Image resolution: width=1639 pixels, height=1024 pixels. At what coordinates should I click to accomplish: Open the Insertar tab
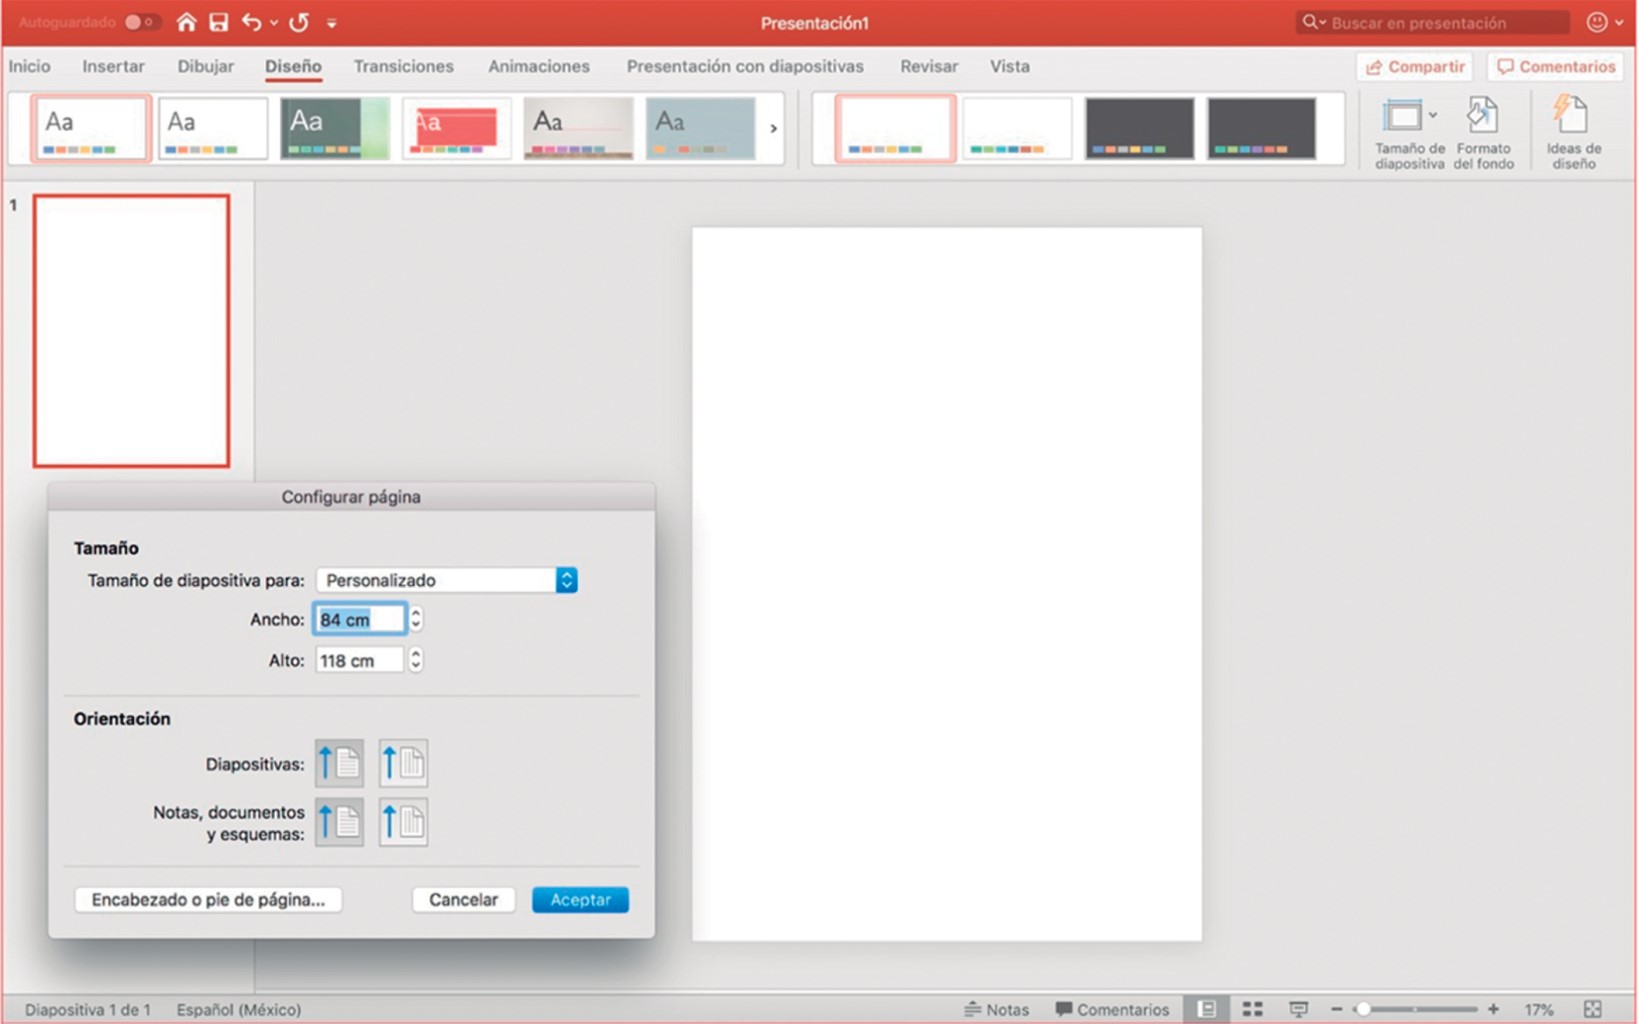click(113, 66)
